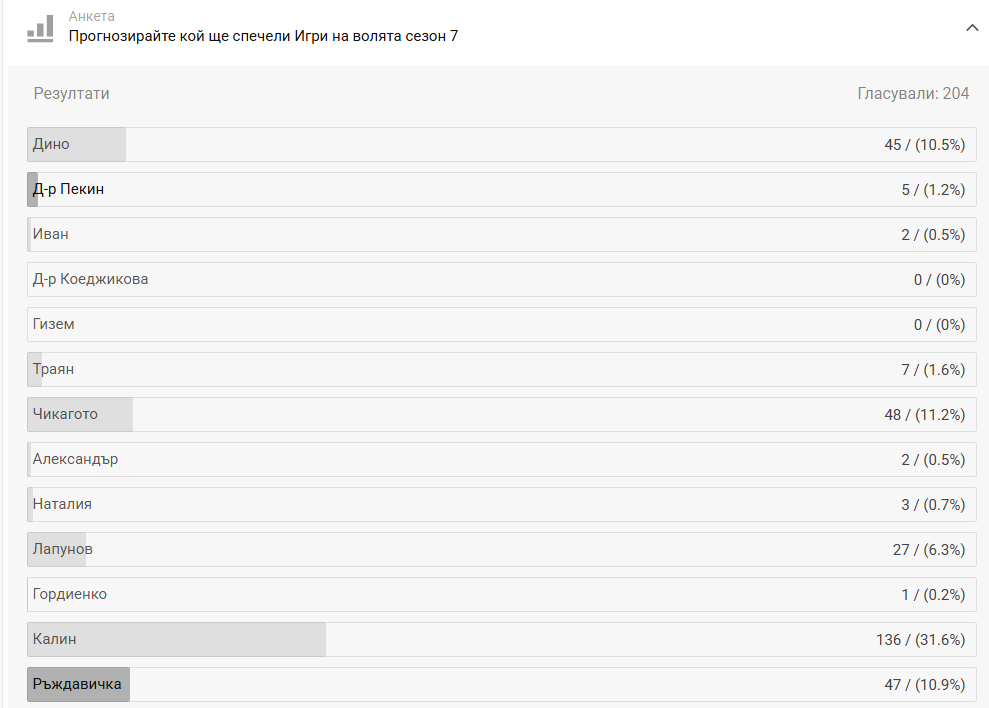Select the Дино poll result row
989x708 pixels.
[x=501, y=144]
